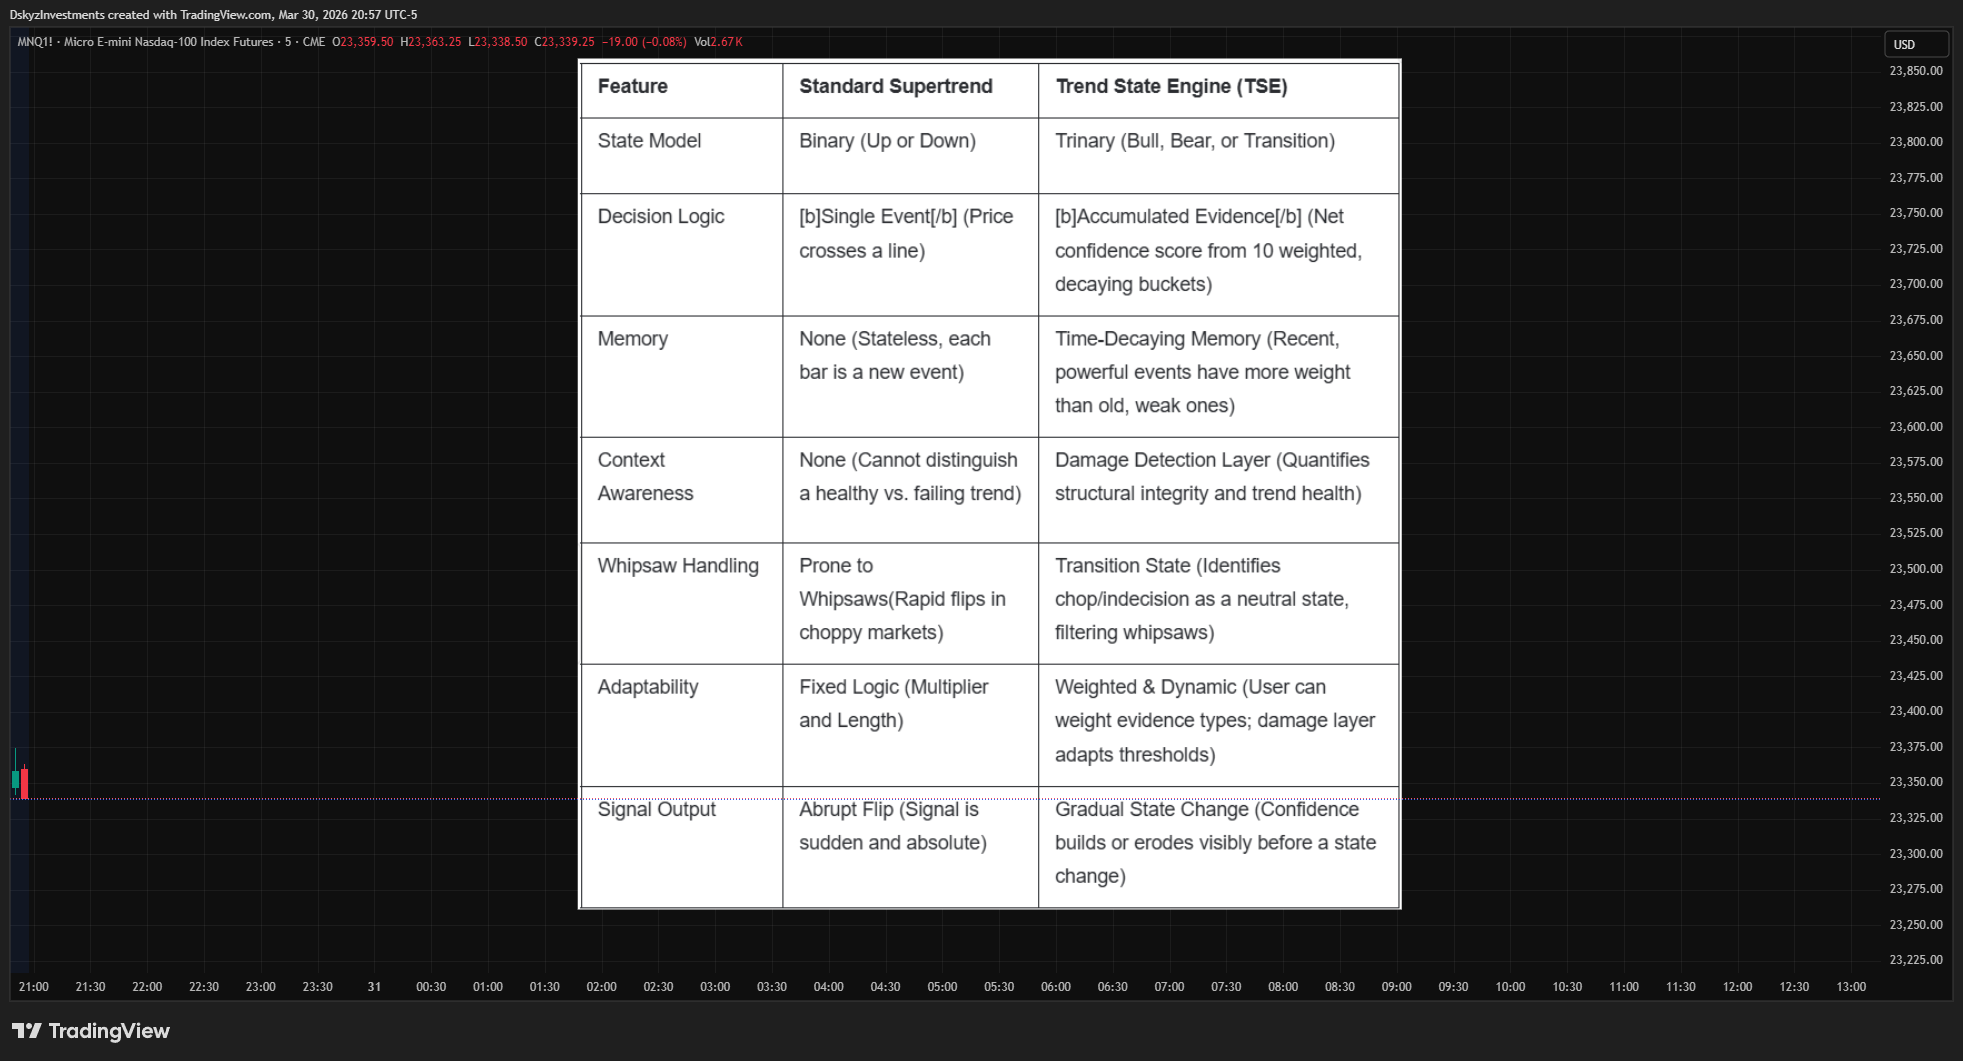Click the 23,500.00 price axis label
Image resolution: width=1963 pixels, height=1061 pixels.
(1915, 569)
